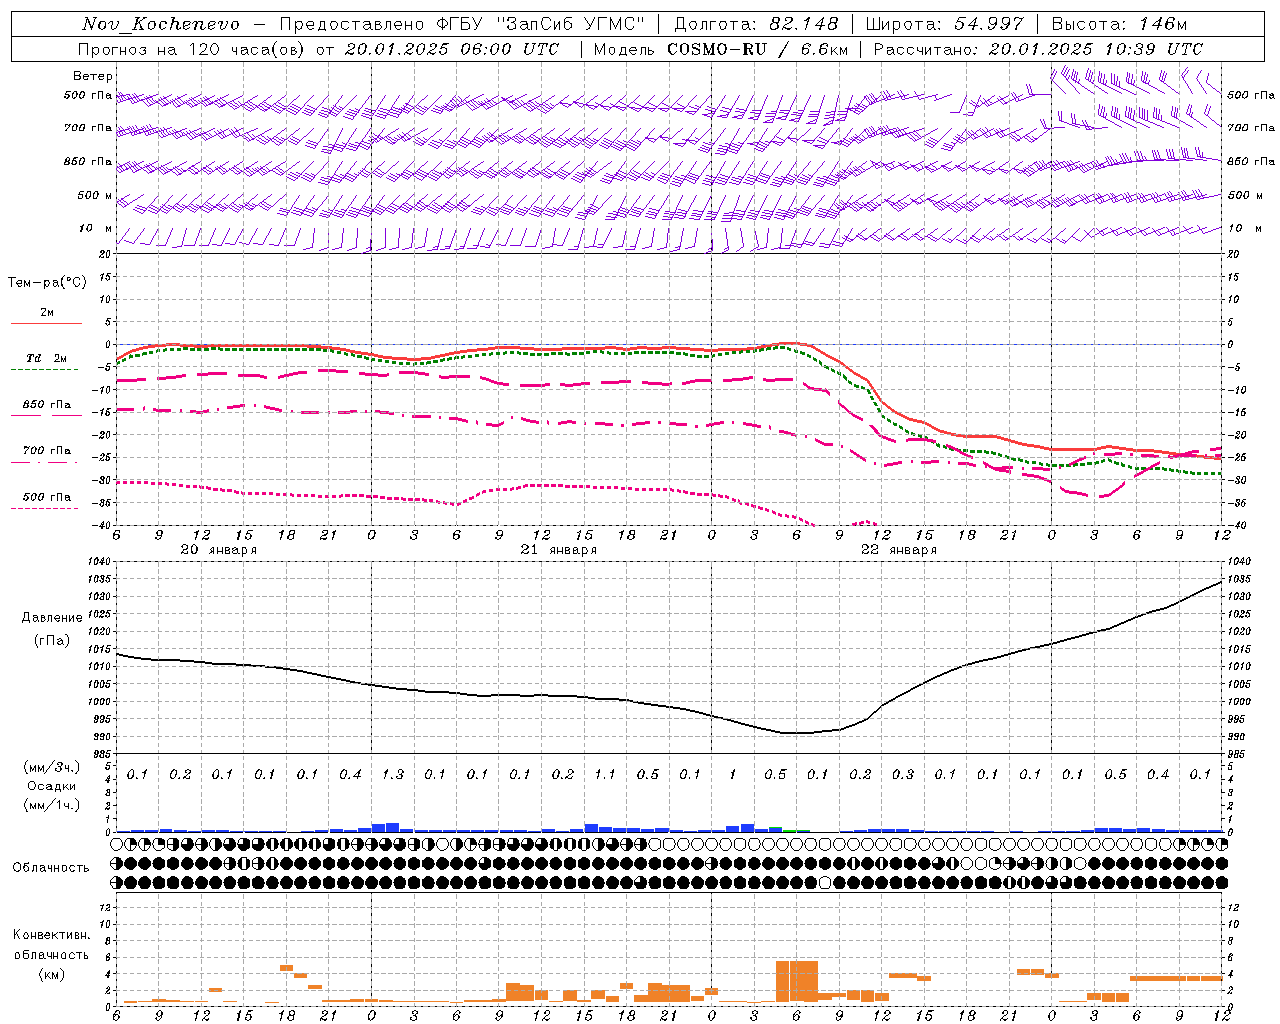
Task: Click the "Тем-ра(°C)" temperature panel label
Action: click(47, 282)
